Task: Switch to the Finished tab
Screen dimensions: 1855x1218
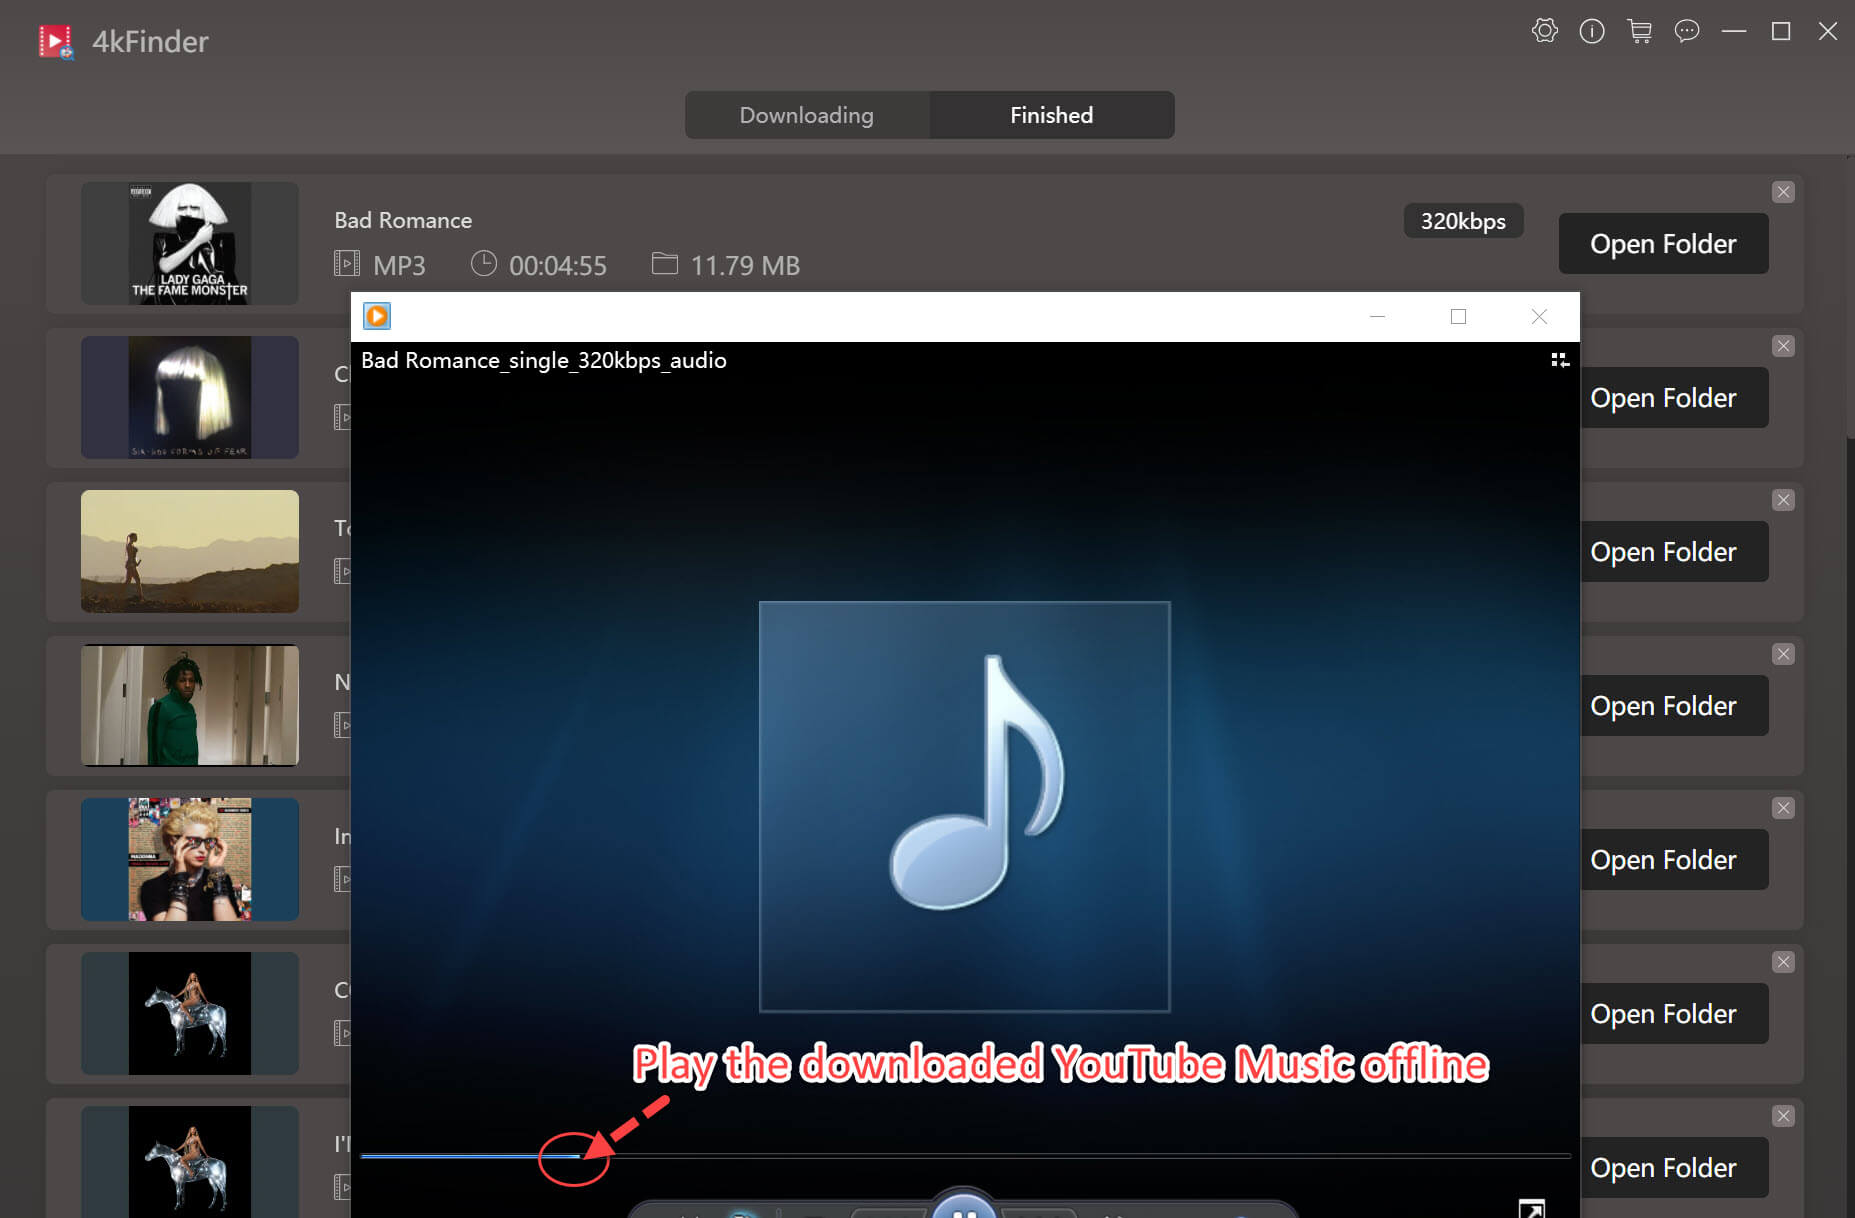Action: click(x=1051, y=115)
